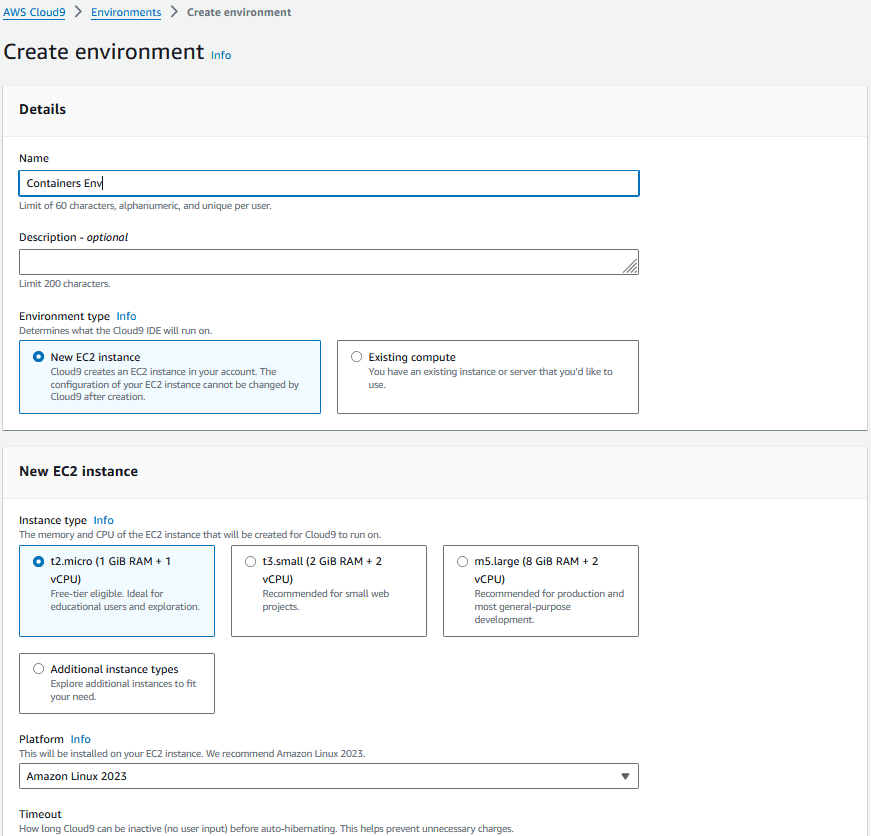Screen dimensions: 871x836
Task: Click 'You have an existing instance' description
Action: (490, 378)
